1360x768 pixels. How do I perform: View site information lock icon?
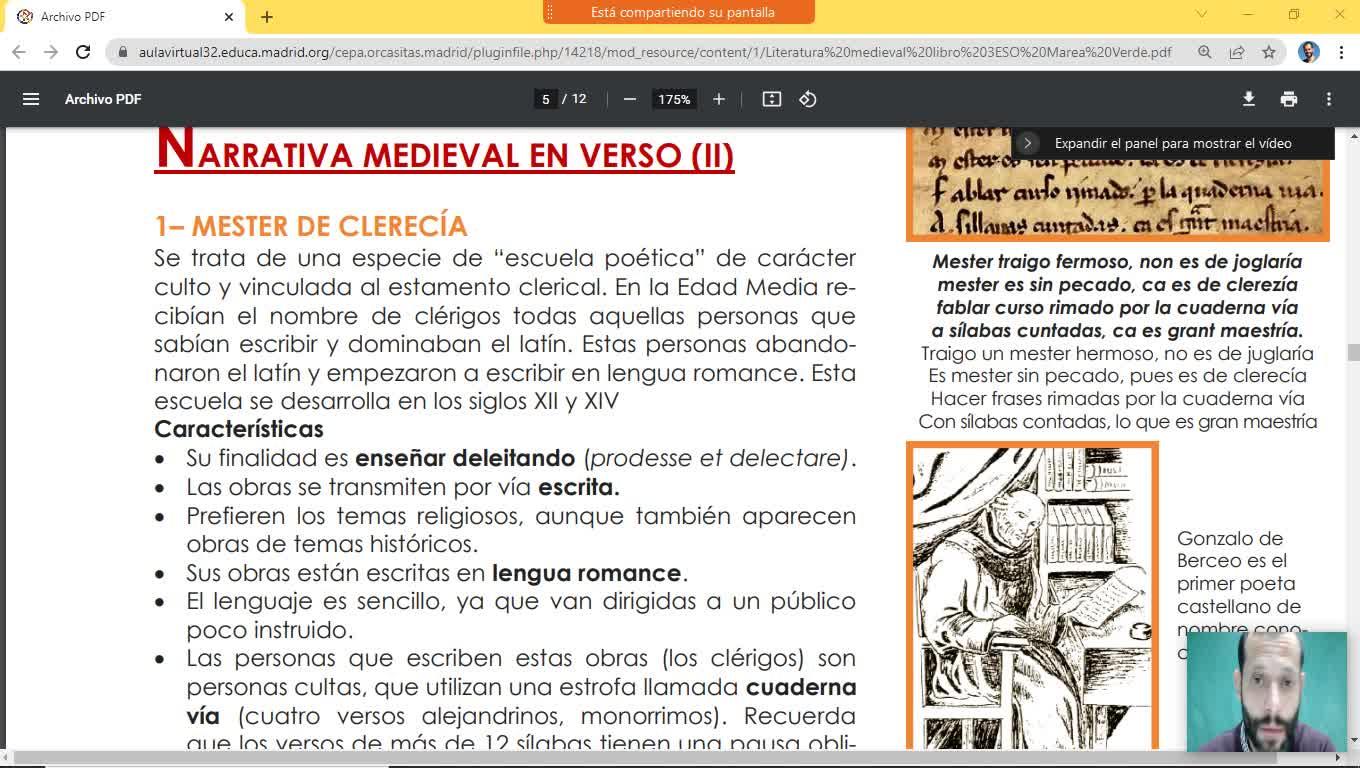point(123,52)
